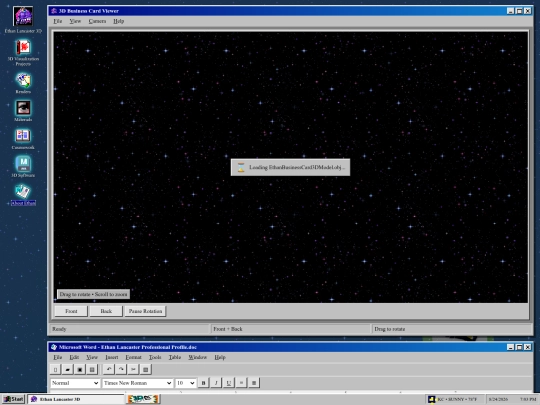The width and height of the screenshot is (540, 405).
Task: Click the quick launch icon beside the taskbar button
Action: 143,399
